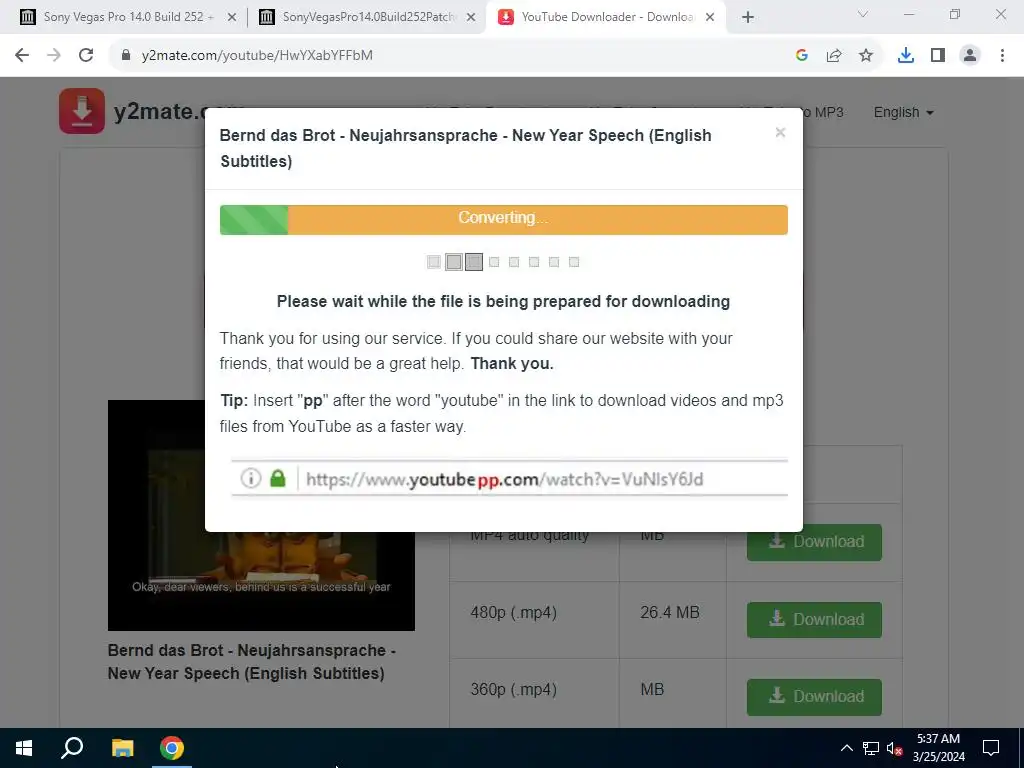Click the y2mate red download logo
The height and width of the screenshot is (768, 1024).
pos(82,111)
